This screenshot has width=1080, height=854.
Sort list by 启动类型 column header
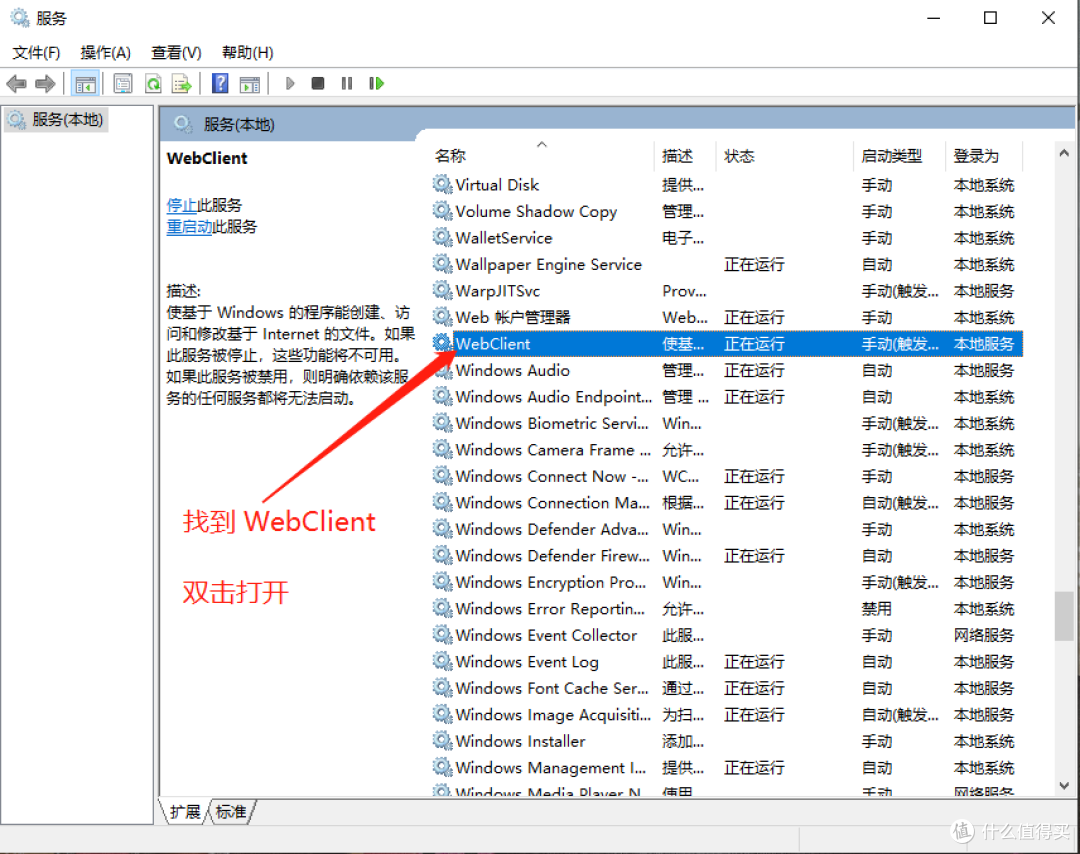tap(891, 156)
